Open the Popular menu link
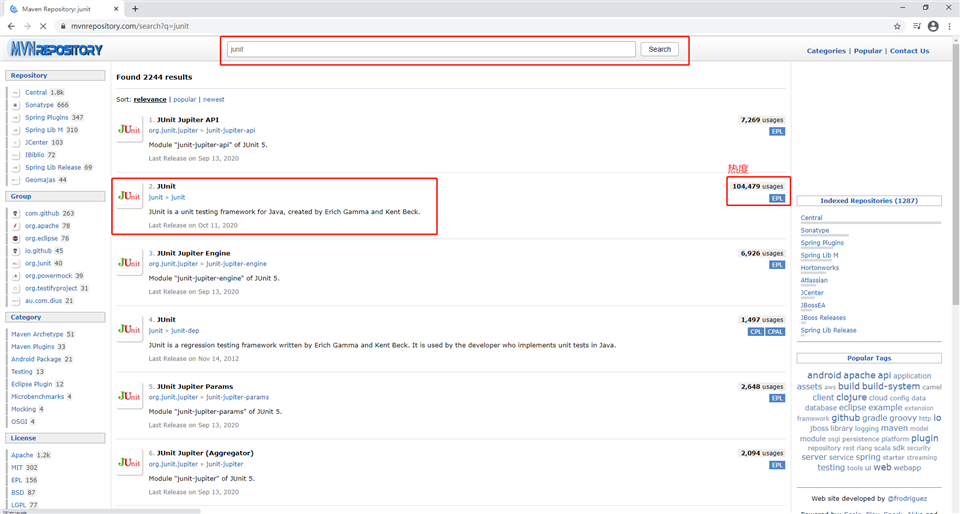Viewport: 960px width, 514px height. (x=868, y=51)
